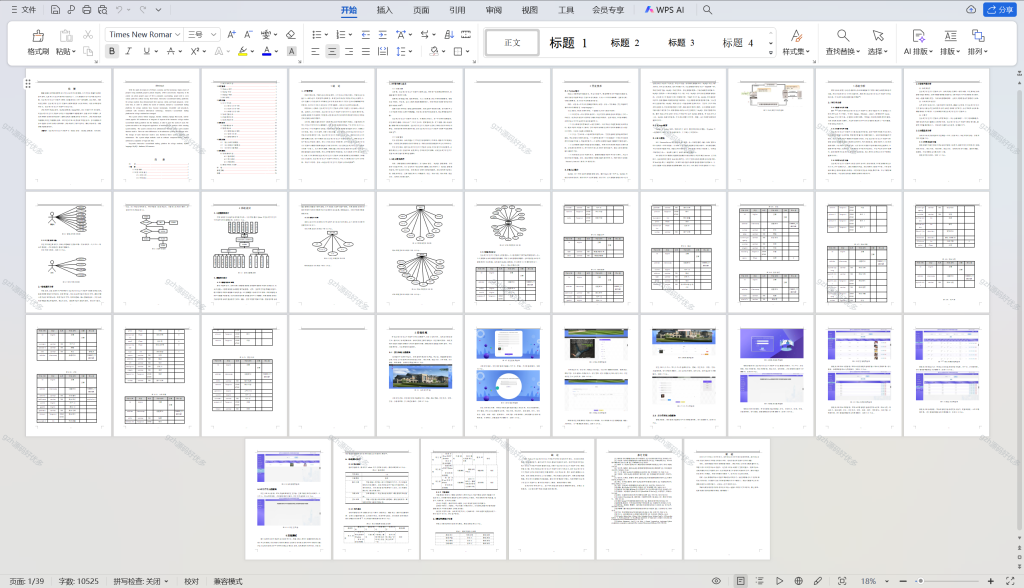
Task: Click the Cut scissors icon
Action: pyautogui.click(x=88, y=35)
